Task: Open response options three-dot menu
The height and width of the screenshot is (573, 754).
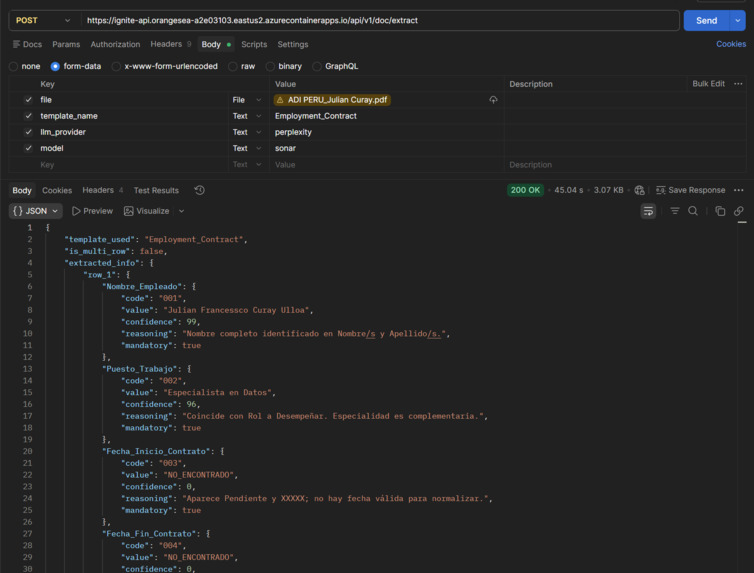Action: coord(739,190)
